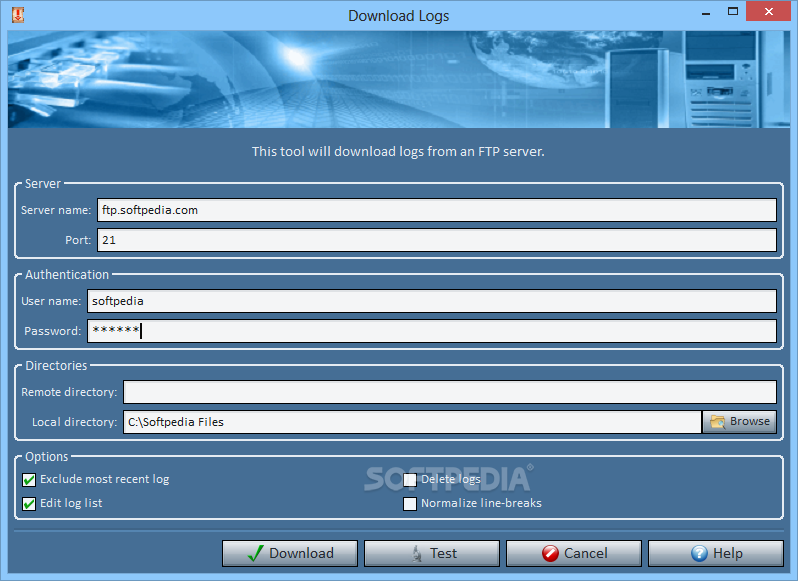Click the microscope icon on Test button
Viewport: 798px width, 581px height.
coord(417,554)
